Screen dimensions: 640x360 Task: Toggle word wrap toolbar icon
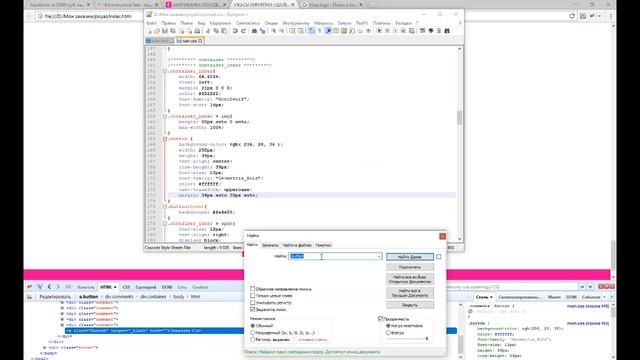tap(311, 31)
